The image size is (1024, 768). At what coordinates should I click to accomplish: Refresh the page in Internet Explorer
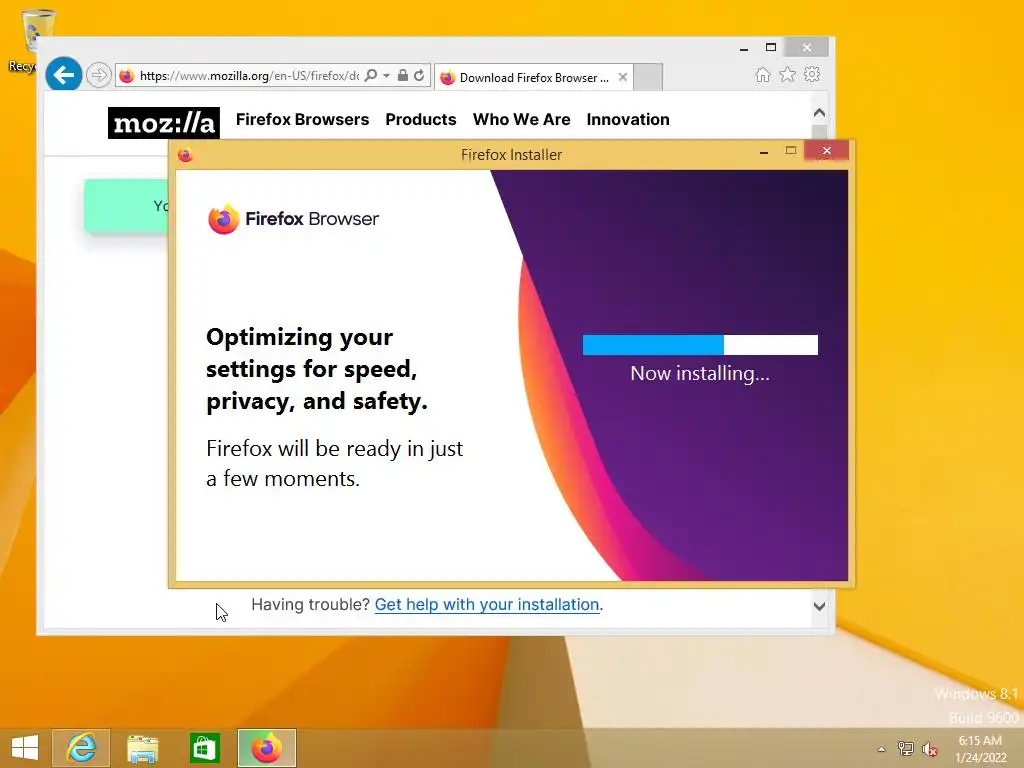(x=419, y=76)
